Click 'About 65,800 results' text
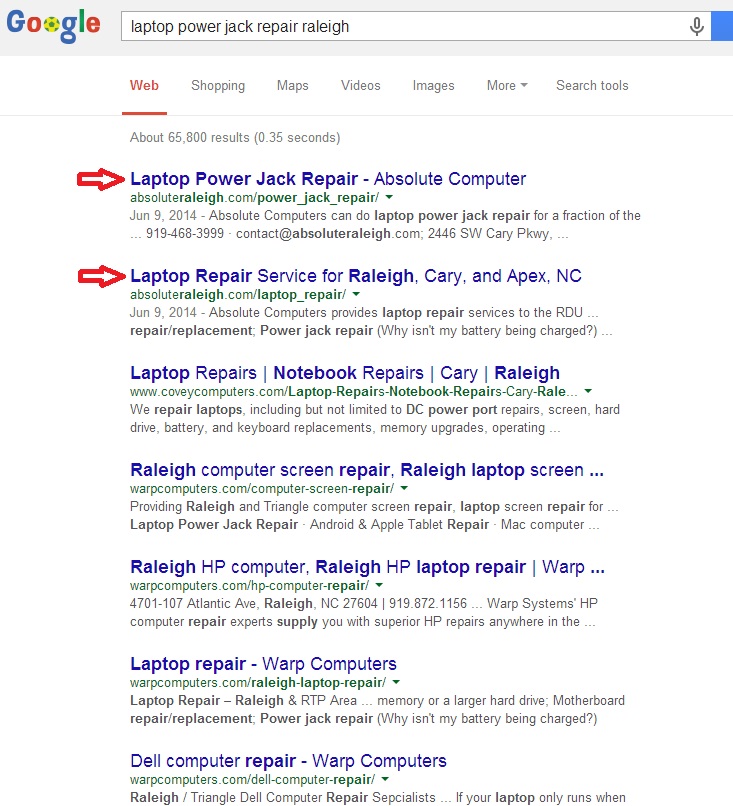Screen dimensions: 733x806 (235, 138)
